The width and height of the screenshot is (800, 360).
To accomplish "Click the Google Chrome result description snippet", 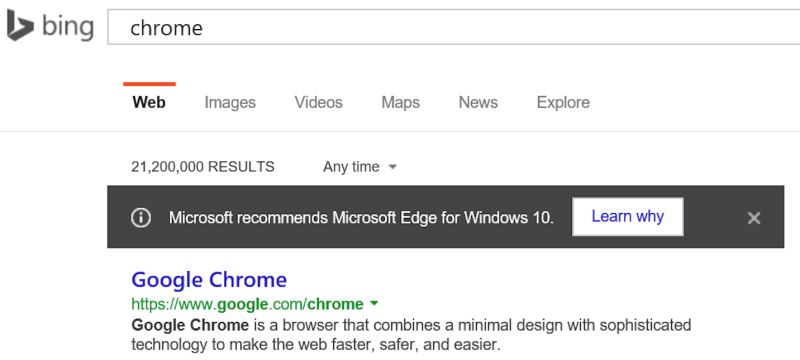I will point(411,335).
